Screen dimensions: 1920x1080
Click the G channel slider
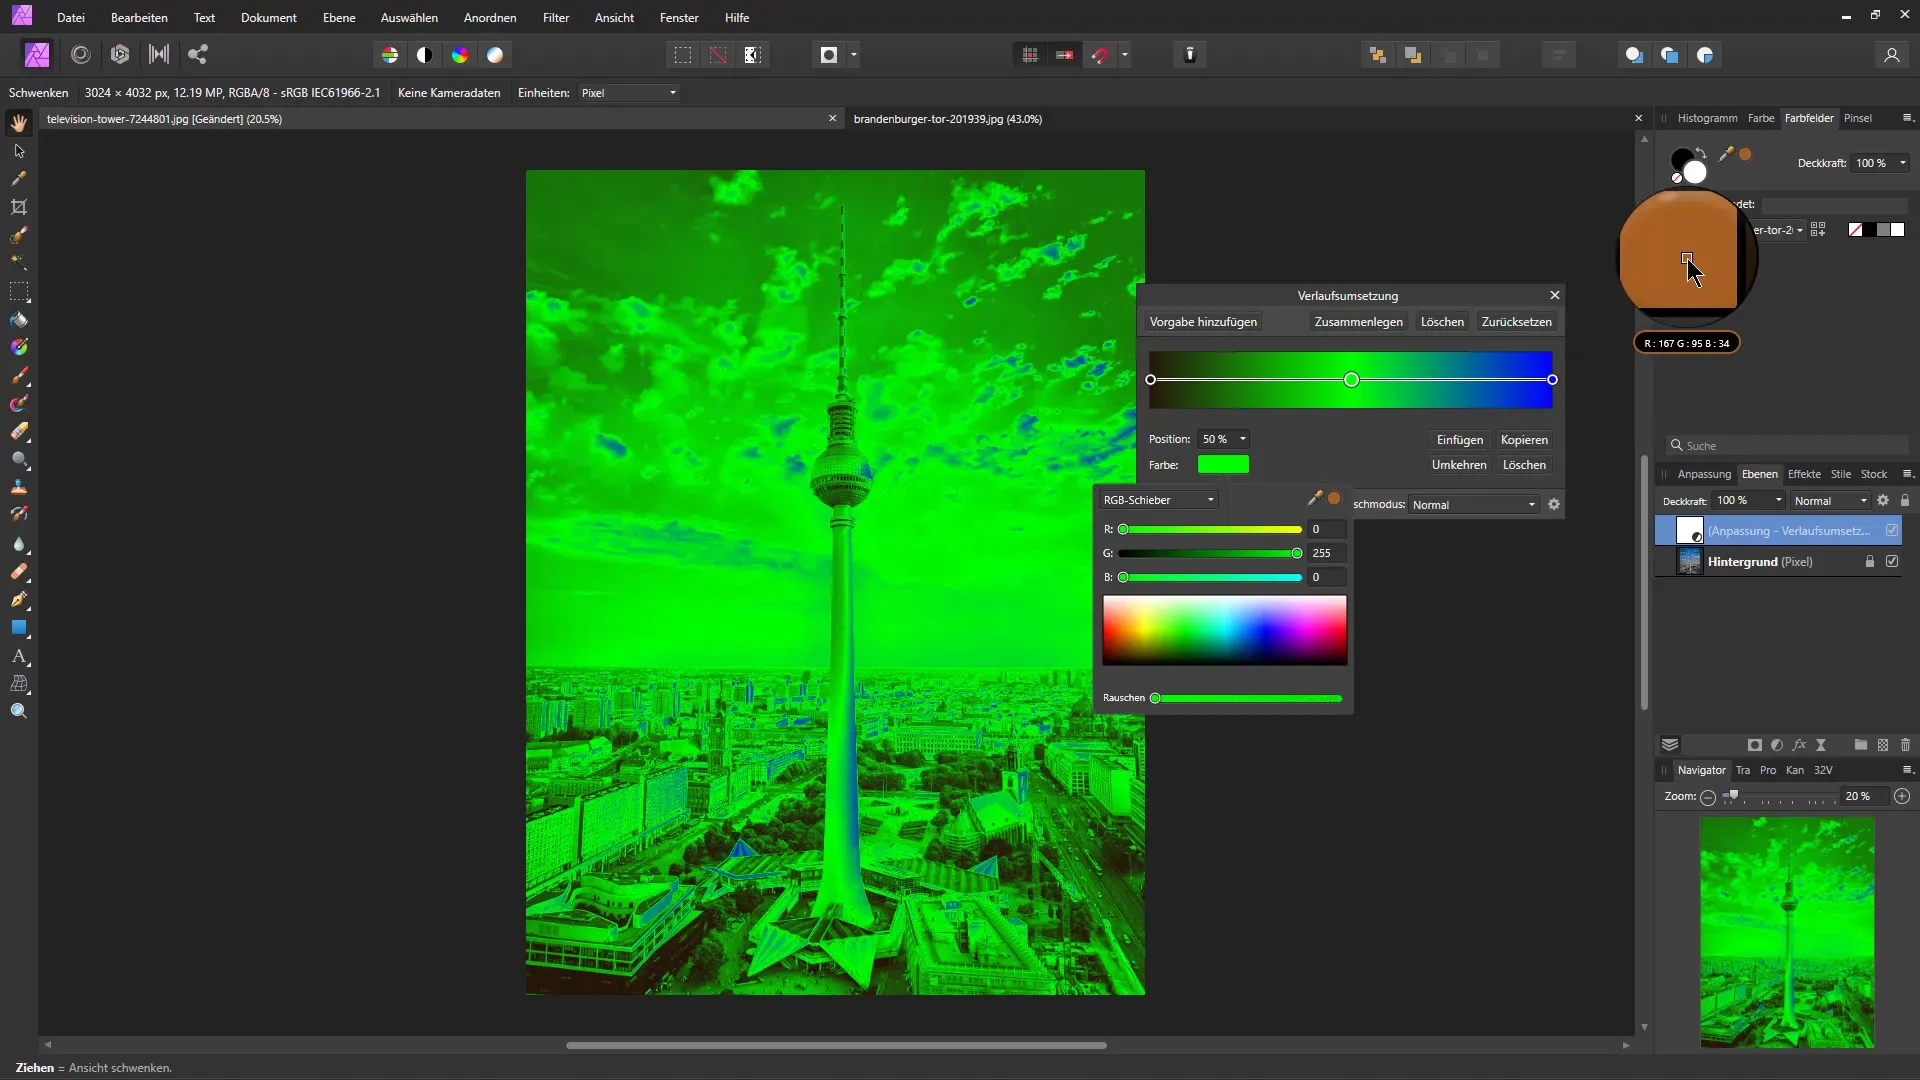[1210, 553]
